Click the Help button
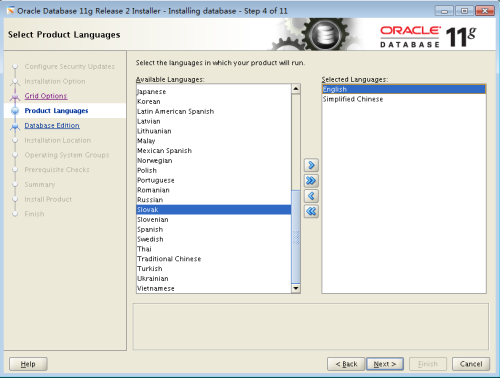The width and height of the screenshot is (500, 378). (28, 364)
